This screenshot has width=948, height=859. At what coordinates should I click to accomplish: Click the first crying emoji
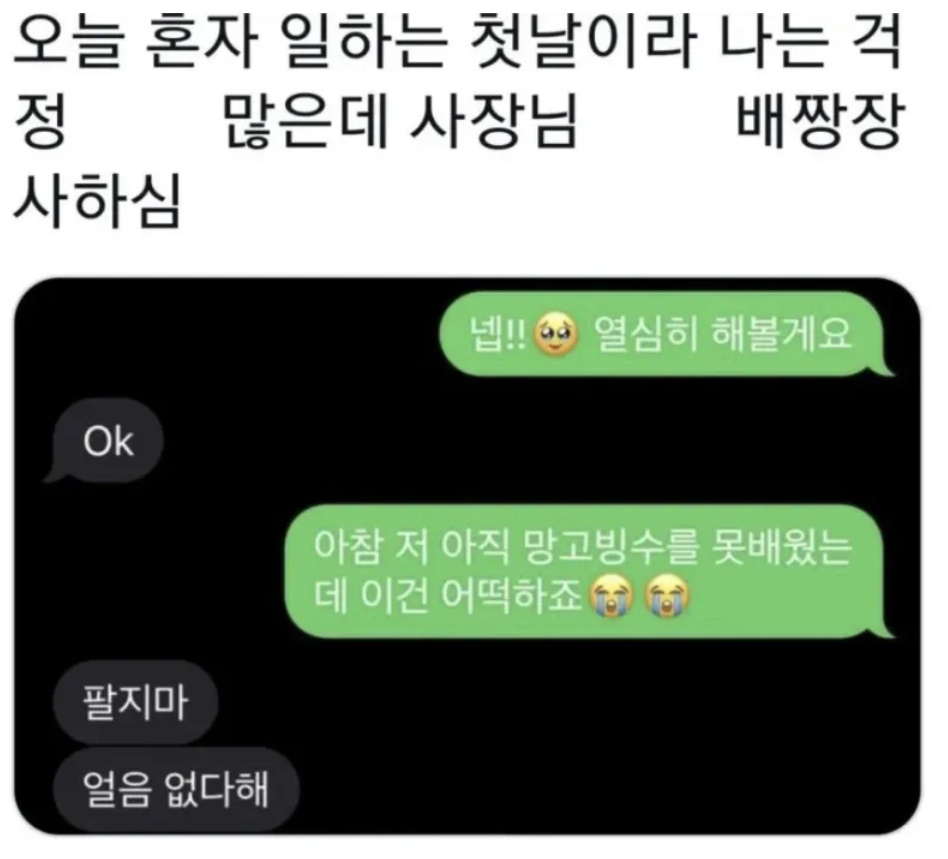point(612,596)
